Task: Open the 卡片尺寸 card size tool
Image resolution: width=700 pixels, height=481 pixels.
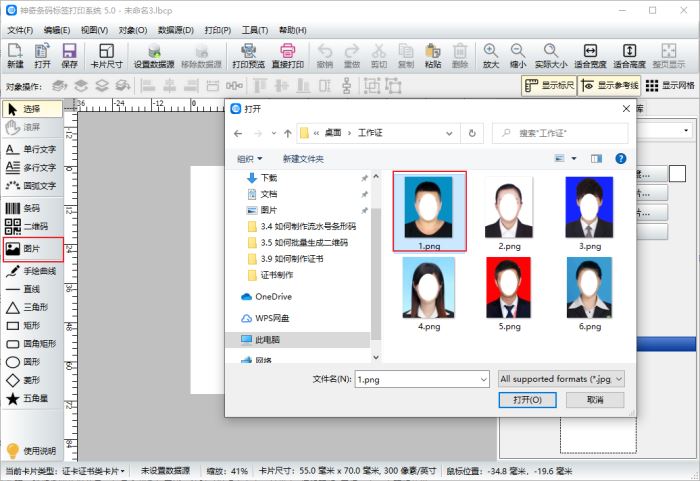Action: tap(106, 55)
